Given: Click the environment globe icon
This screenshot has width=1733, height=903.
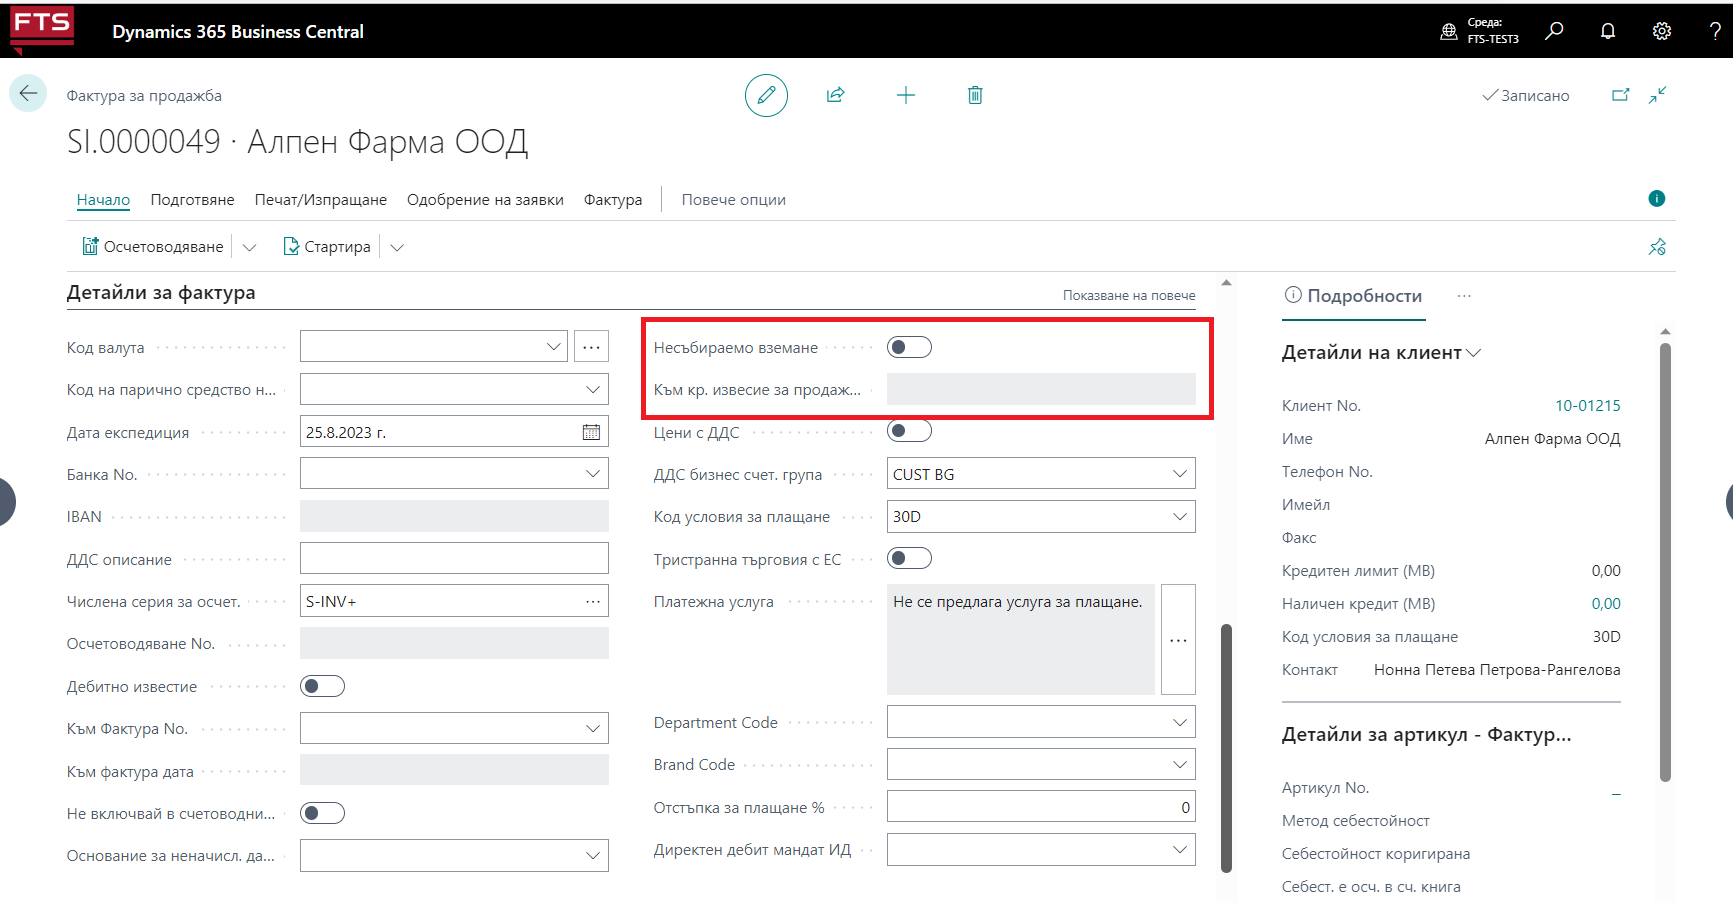Looking at the screenshot, I should coord(1449,31).
